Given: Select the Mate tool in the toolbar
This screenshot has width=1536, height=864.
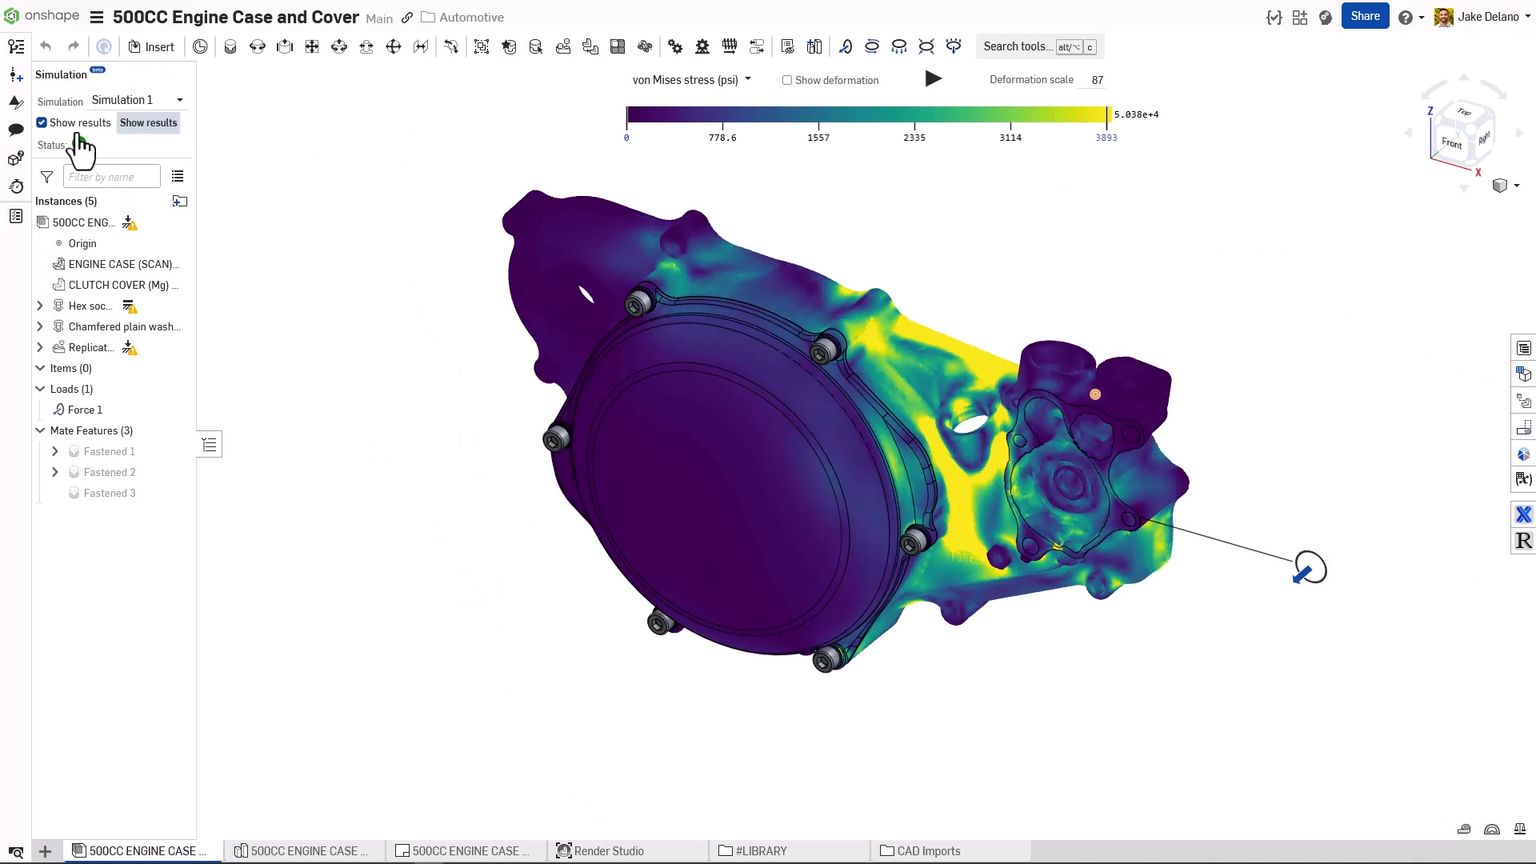Looking at the screenshot, I should 231,46.
